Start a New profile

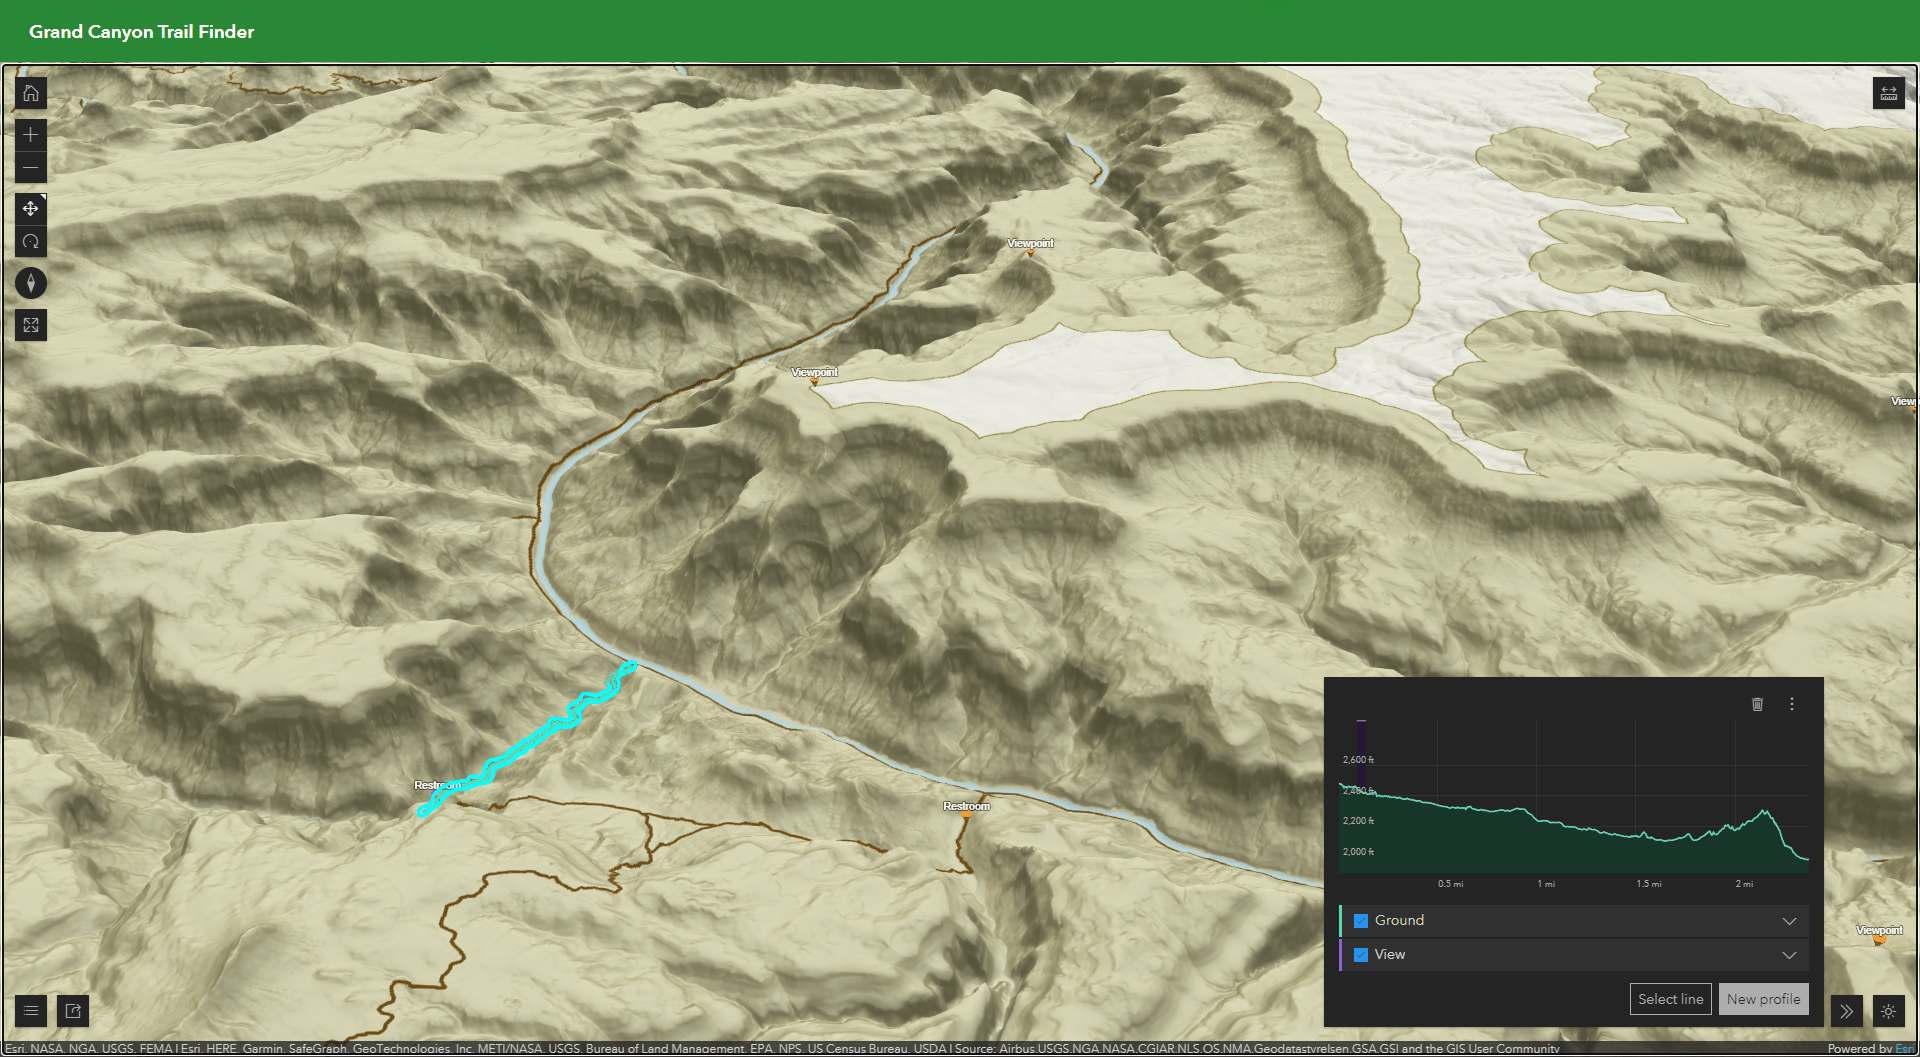tap(1763, 998)
